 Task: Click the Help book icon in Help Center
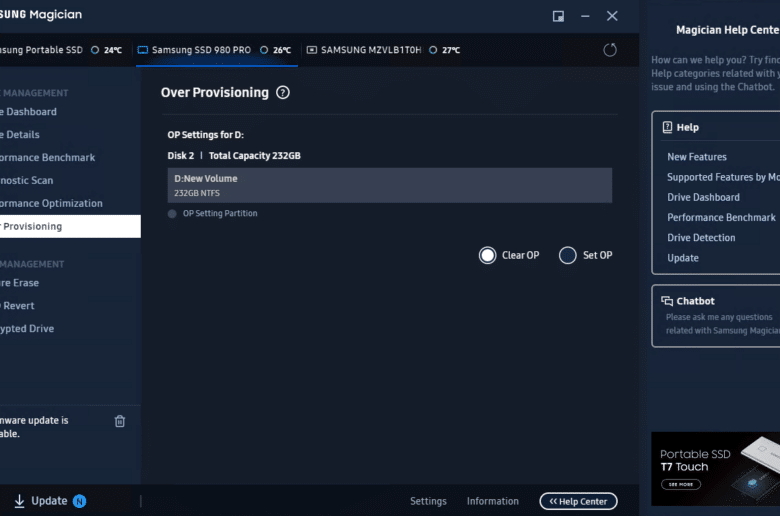click(x=667, y=127)
